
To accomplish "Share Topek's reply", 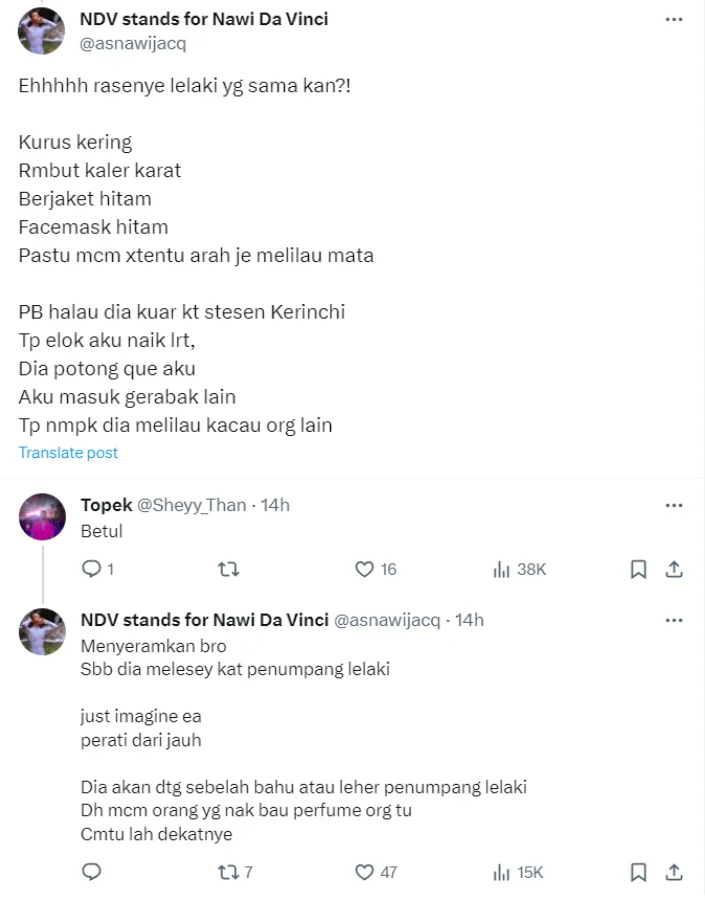I will click(674, 569).
